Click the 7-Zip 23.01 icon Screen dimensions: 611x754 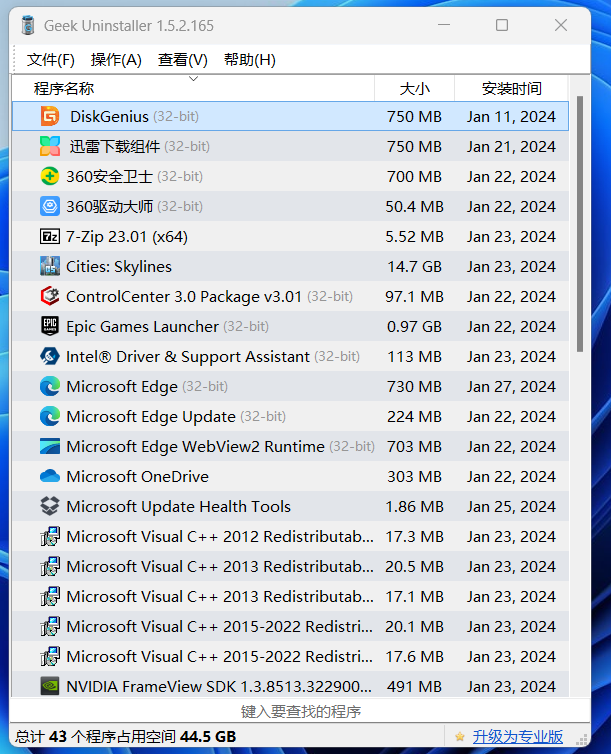50,236
